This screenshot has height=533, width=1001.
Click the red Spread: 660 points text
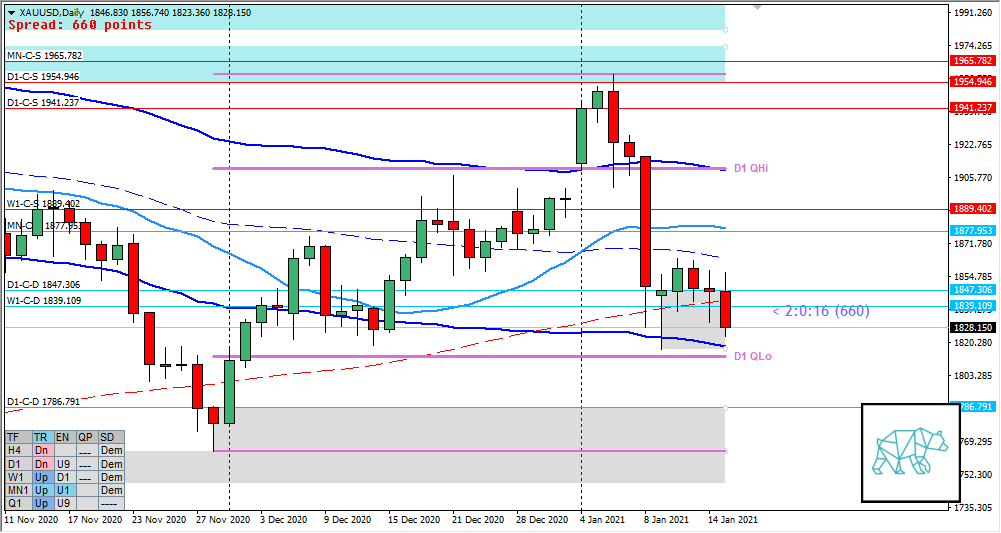[x=79, y=25]
